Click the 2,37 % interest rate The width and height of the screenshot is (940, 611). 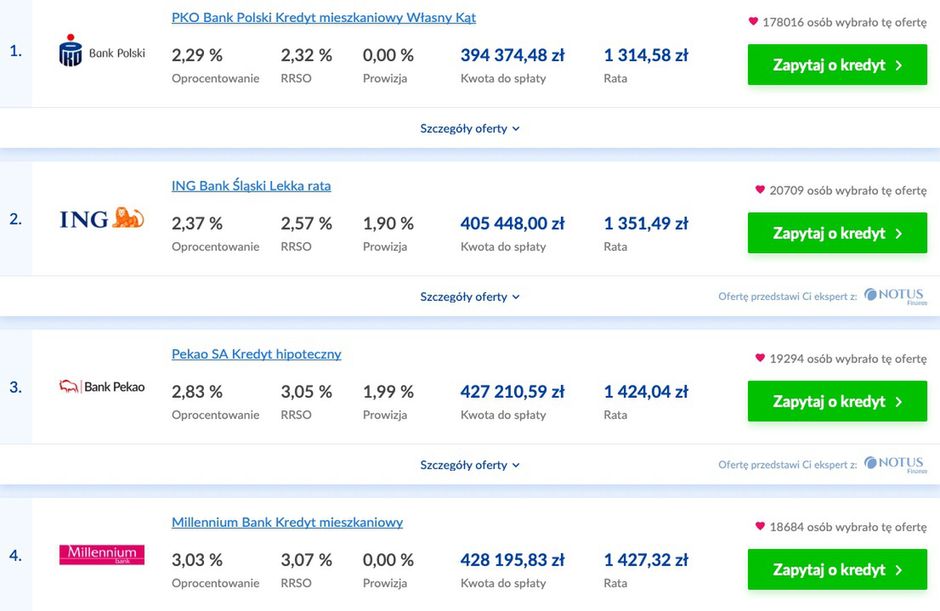pyautogui.click(x=197, y=224)
